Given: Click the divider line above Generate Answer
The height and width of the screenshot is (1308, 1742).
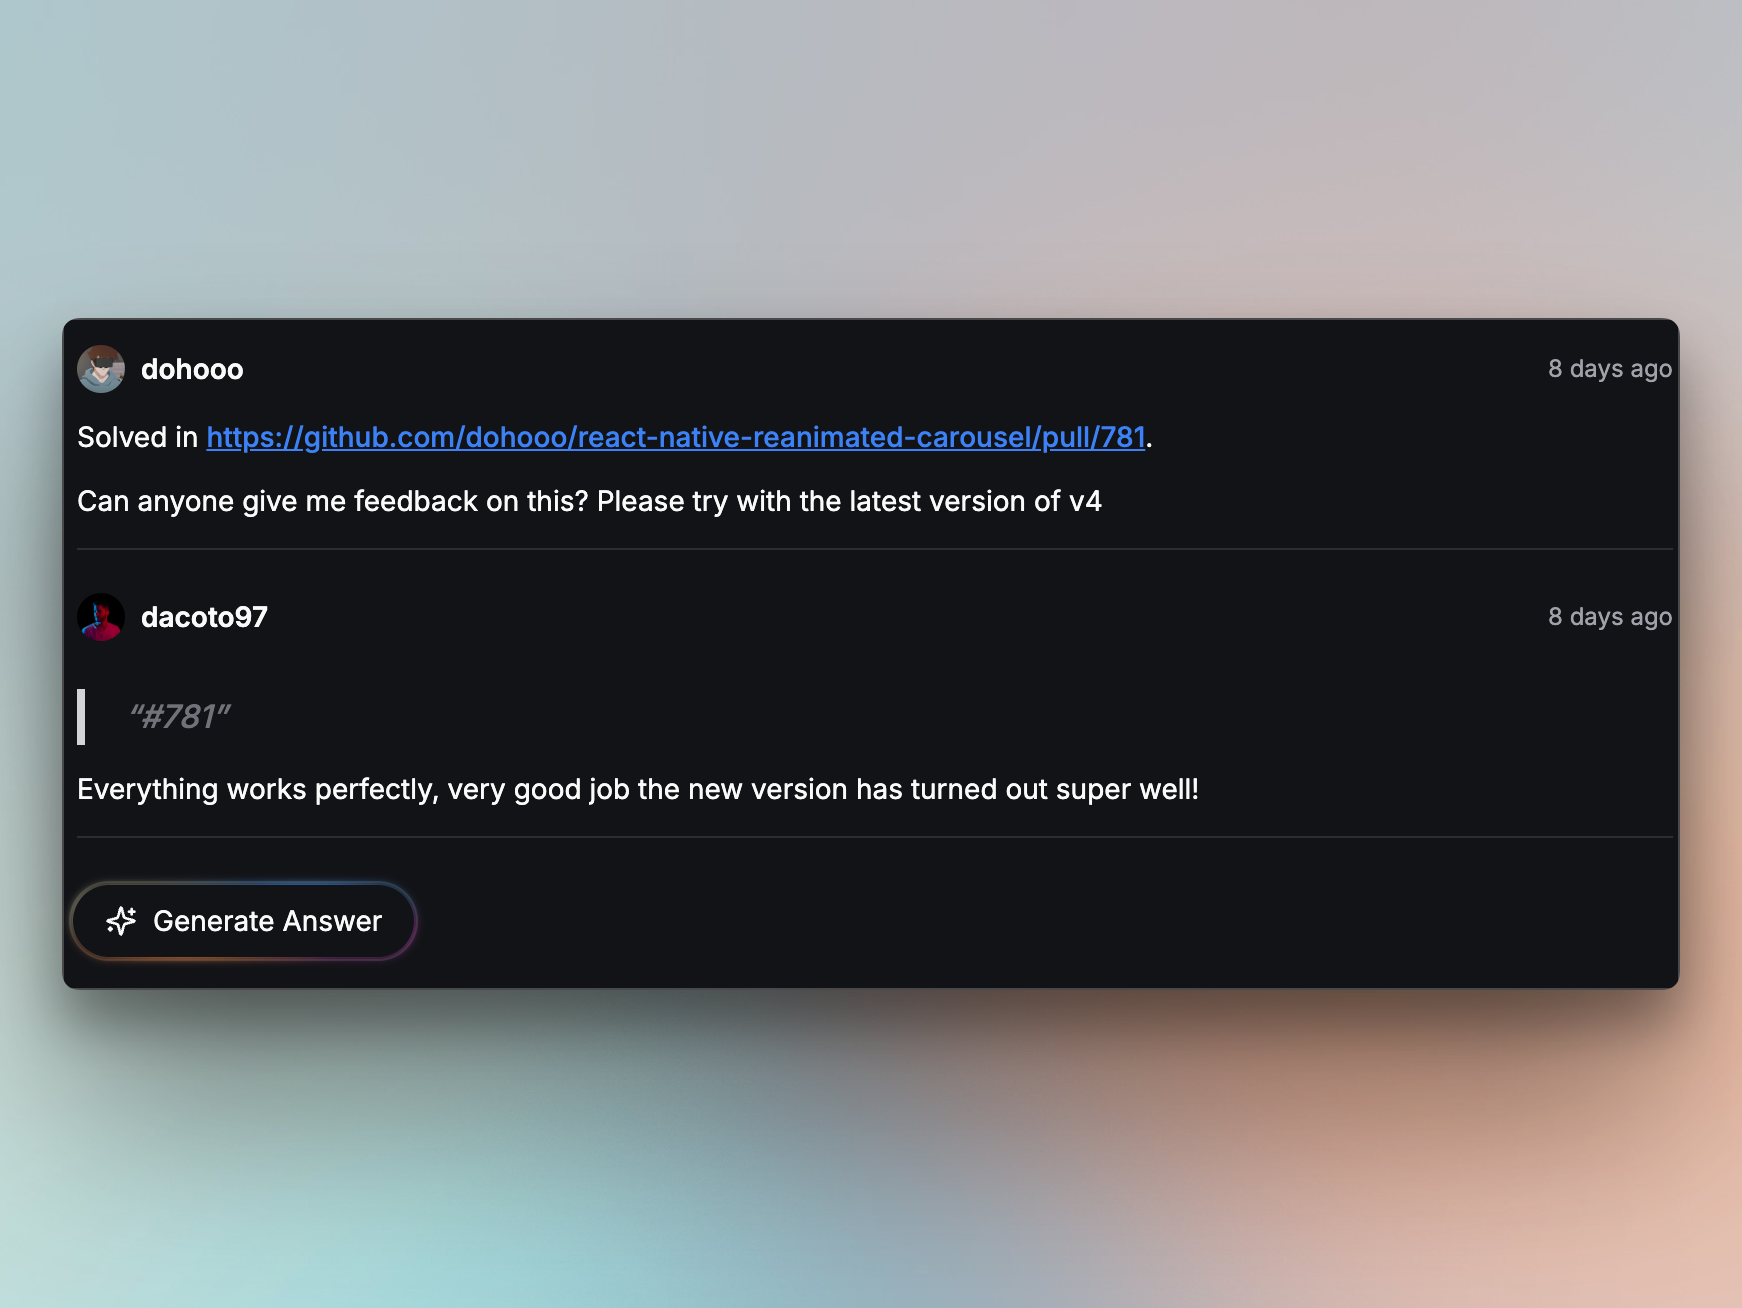Looking at the screenshot, I should [874, 837].
